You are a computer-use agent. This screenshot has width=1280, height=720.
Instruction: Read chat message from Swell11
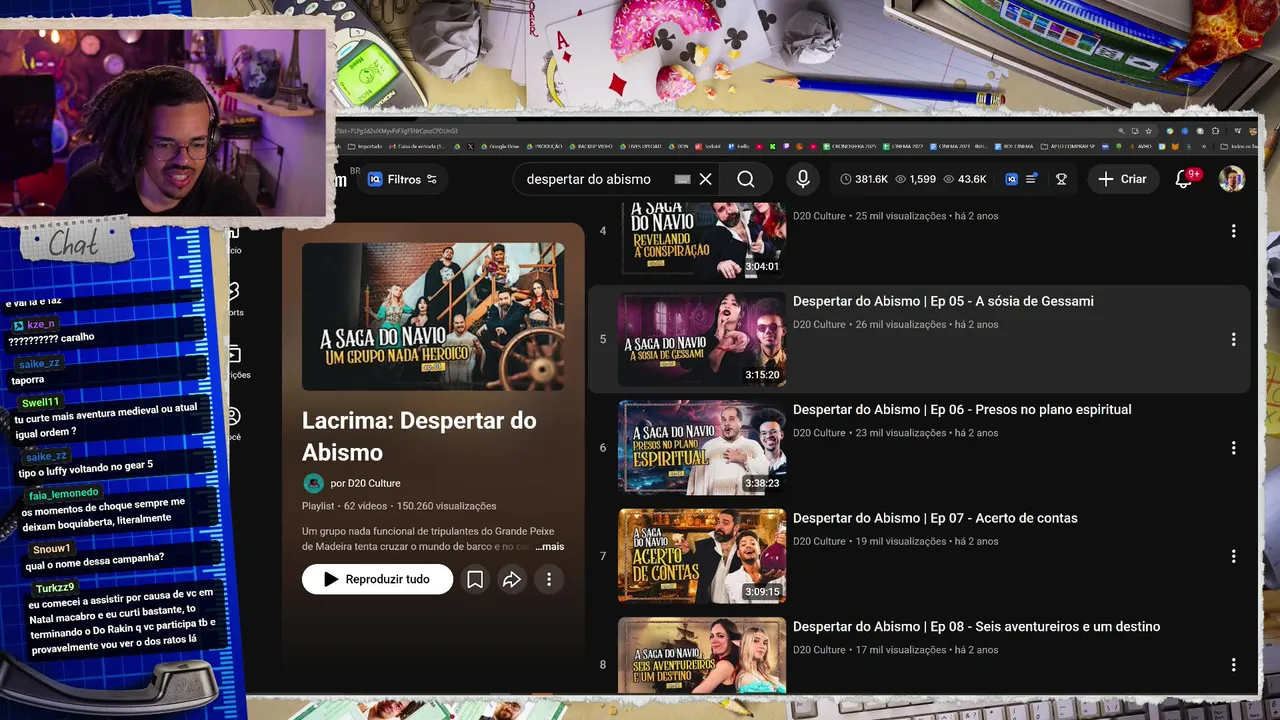point(106,419)
